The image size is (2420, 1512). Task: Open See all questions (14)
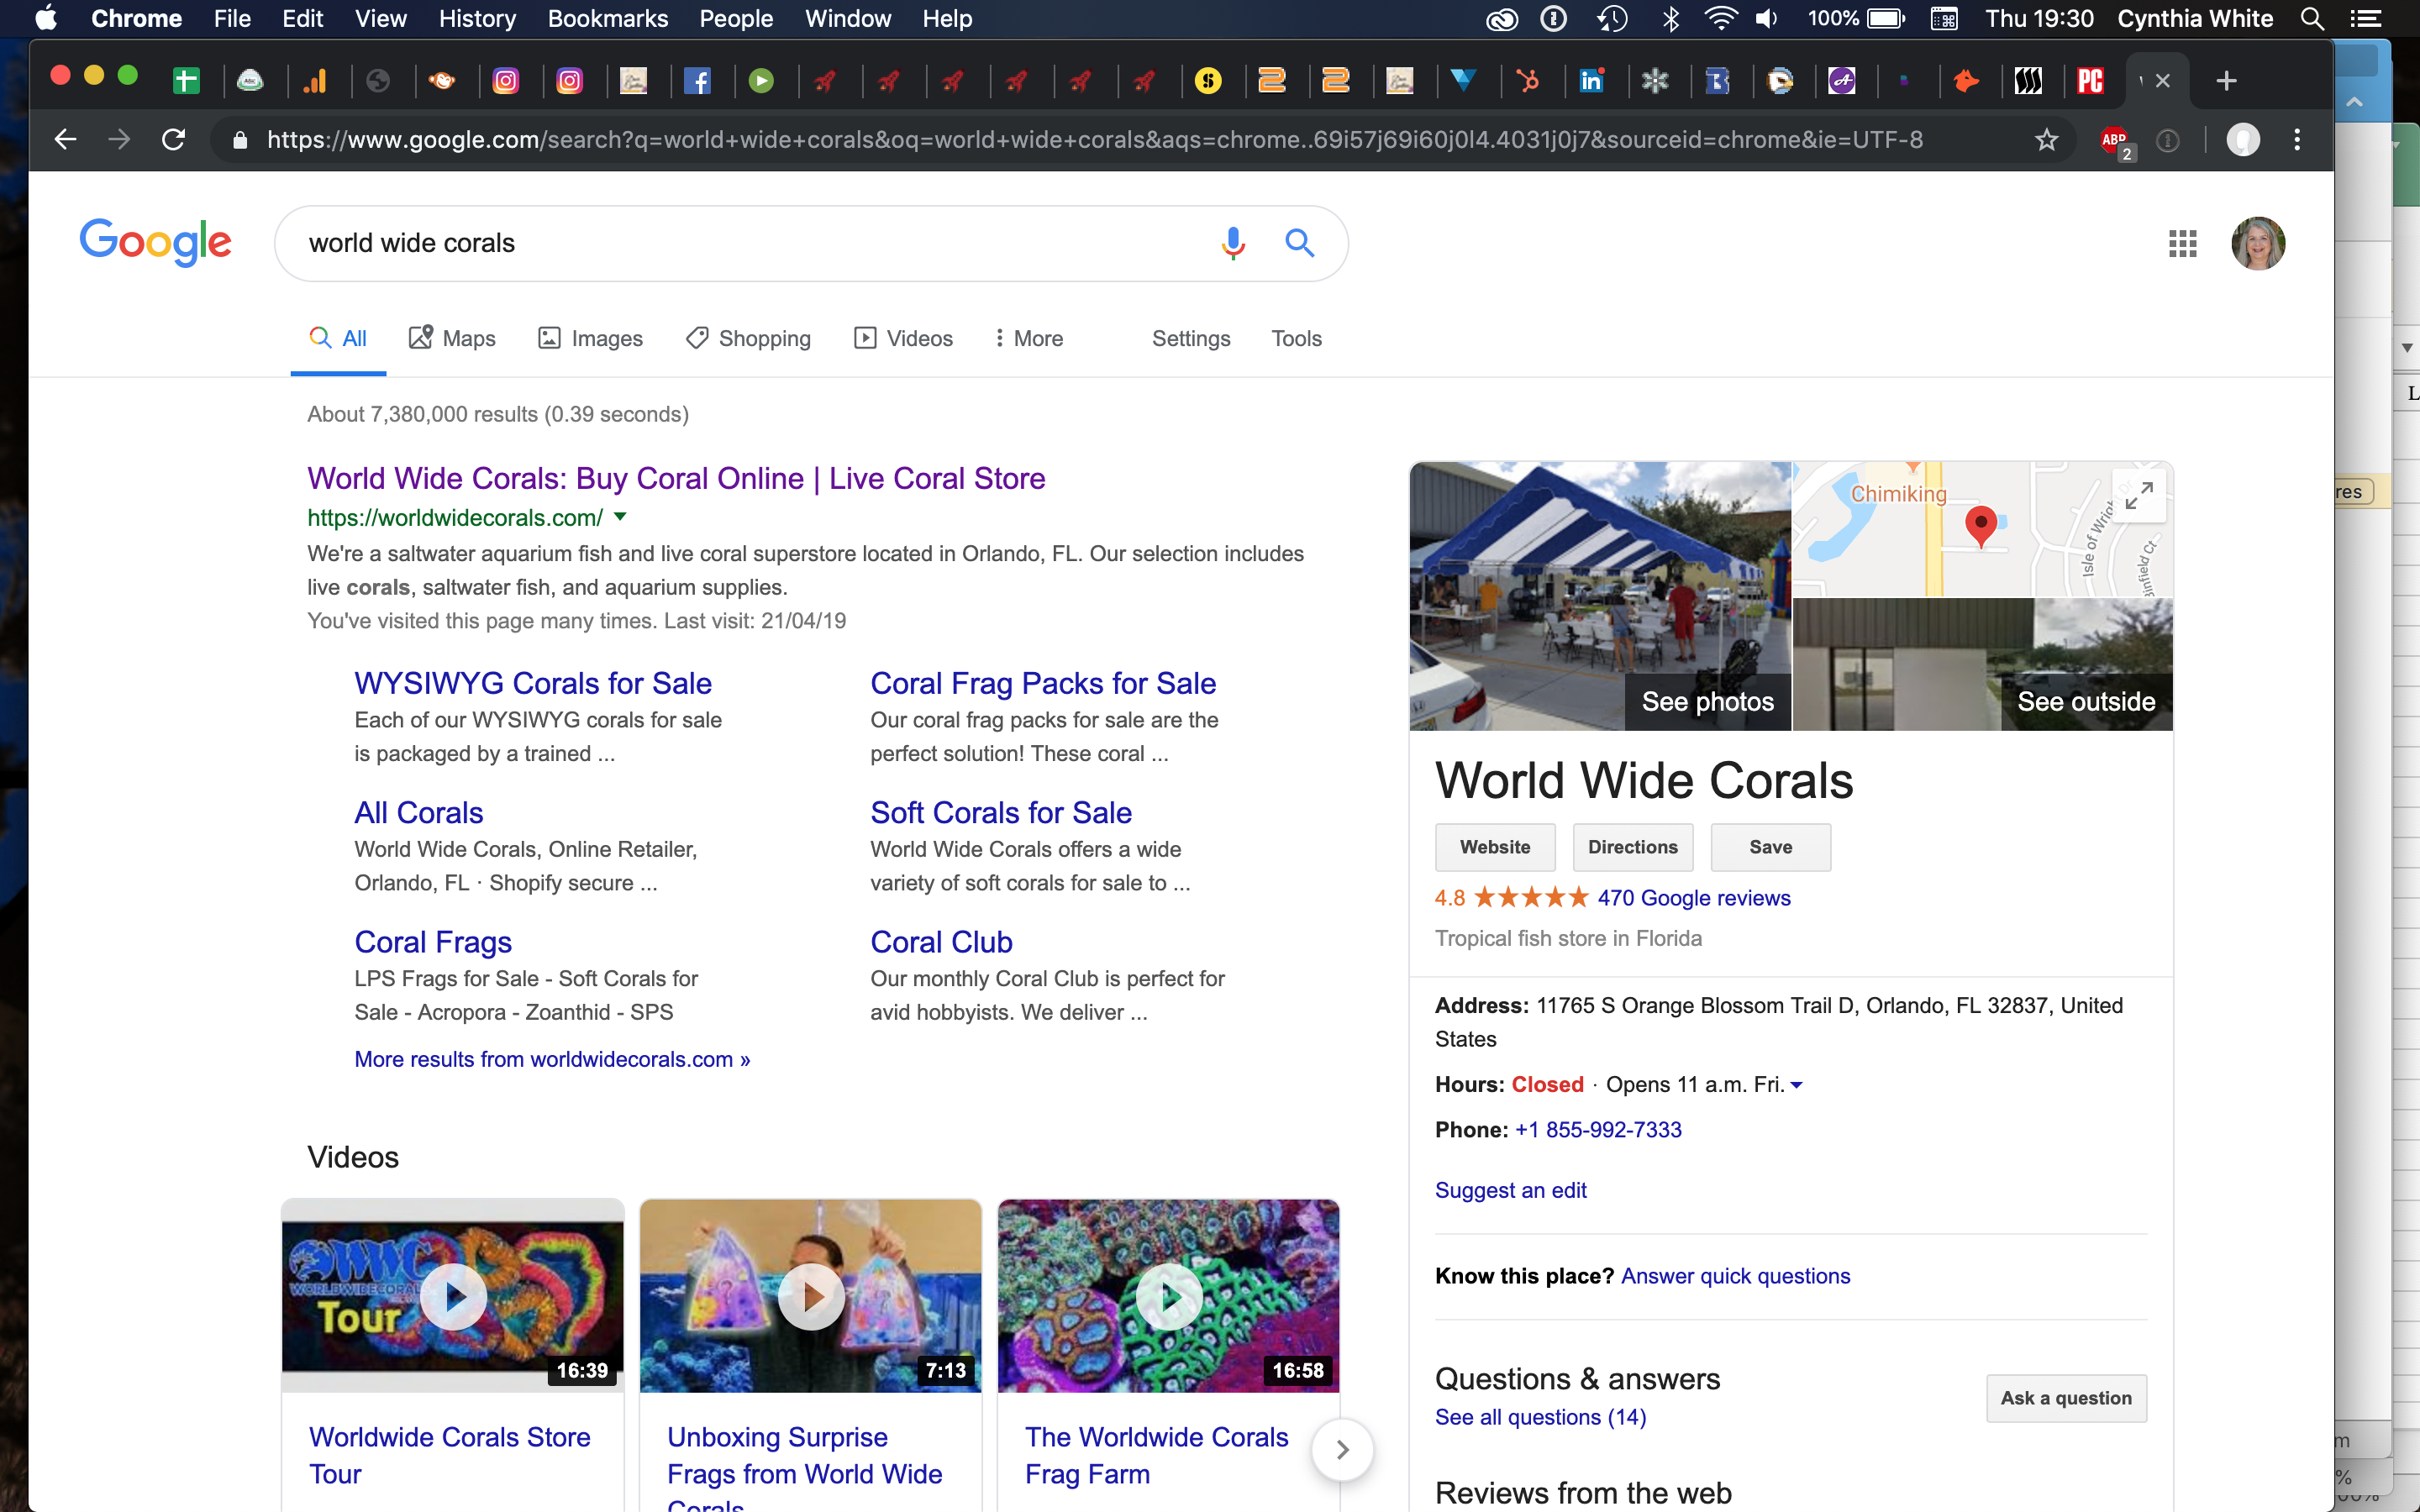click(x=1540, y=1417)
